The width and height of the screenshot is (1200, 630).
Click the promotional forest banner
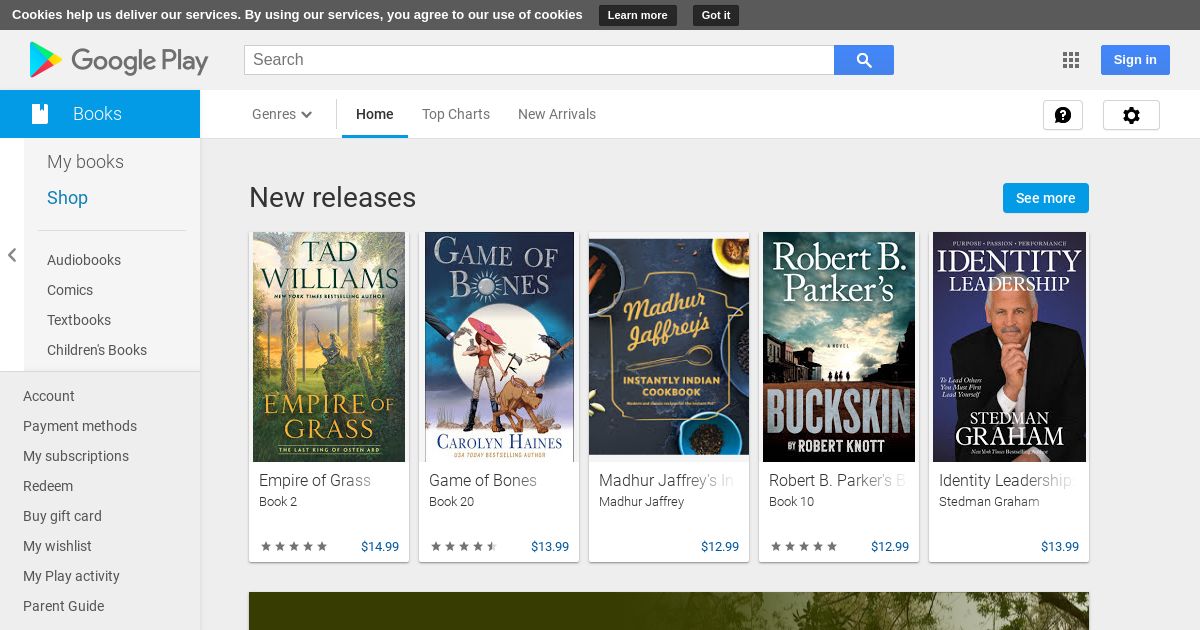pyautogui.click(x=669, y=611)
